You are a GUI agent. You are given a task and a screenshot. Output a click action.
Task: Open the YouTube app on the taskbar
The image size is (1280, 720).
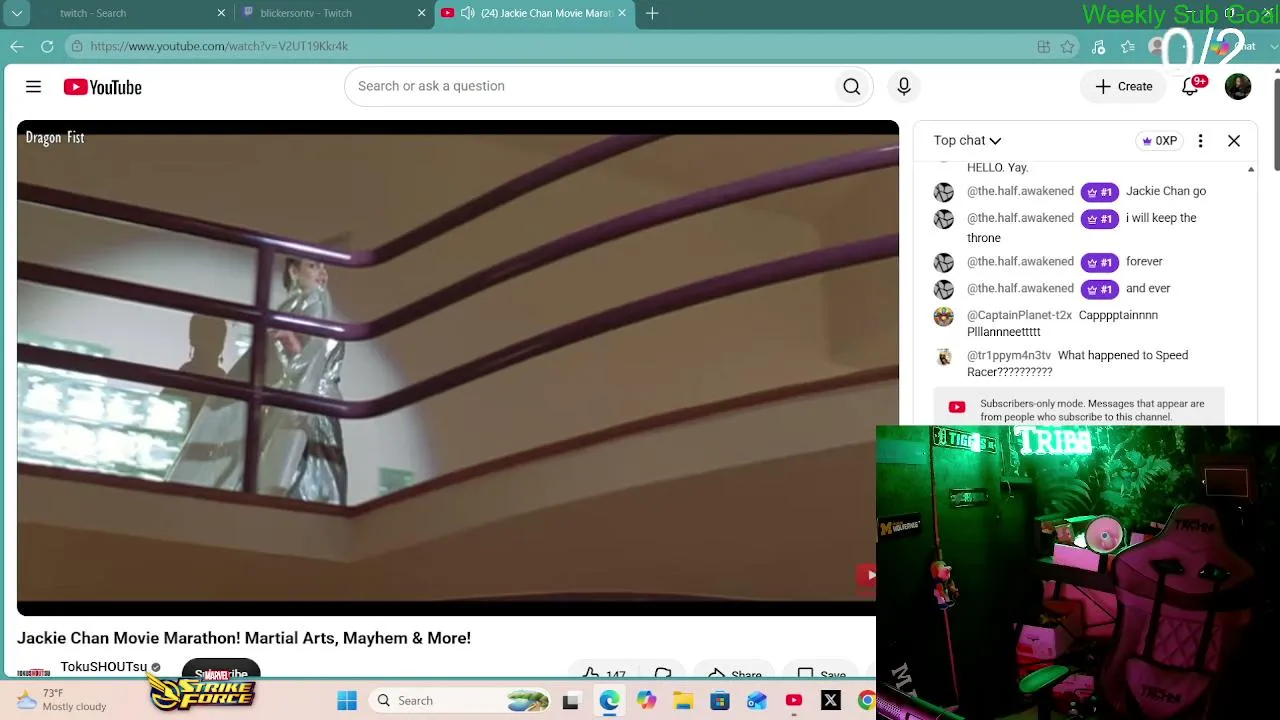coord(794,701)
